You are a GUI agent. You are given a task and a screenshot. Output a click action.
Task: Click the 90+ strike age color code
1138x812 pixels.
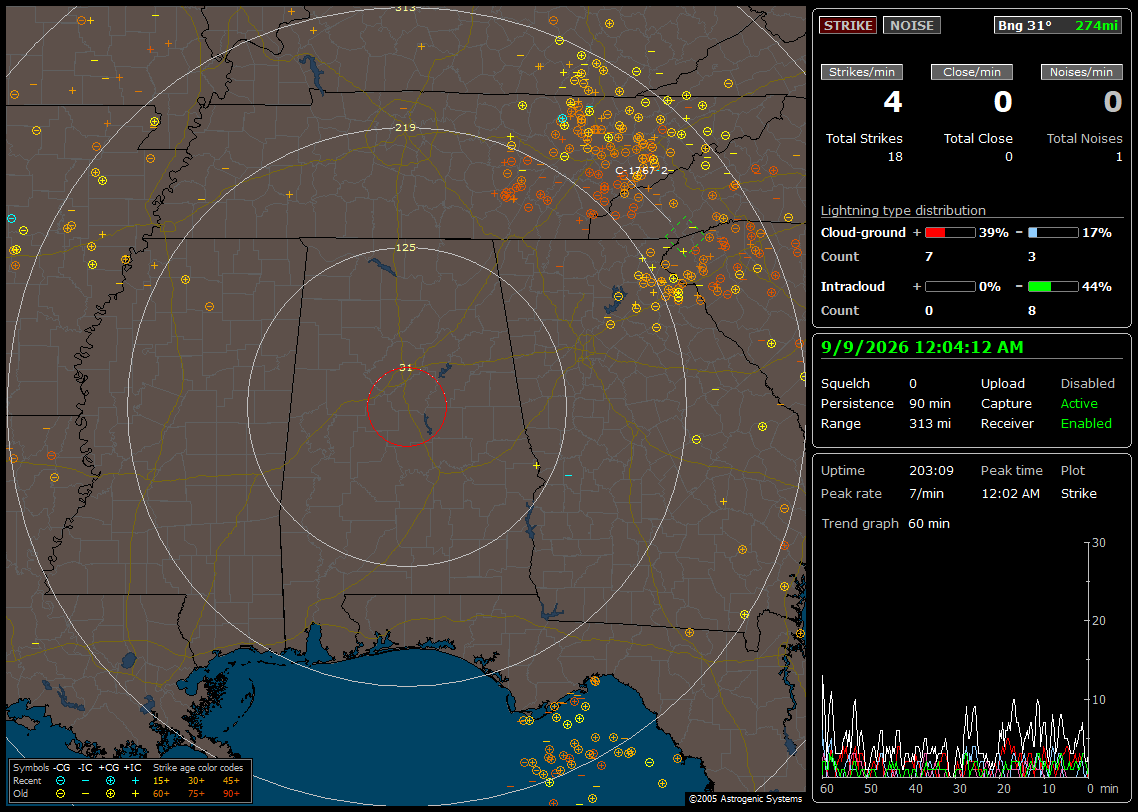(232, 794)
